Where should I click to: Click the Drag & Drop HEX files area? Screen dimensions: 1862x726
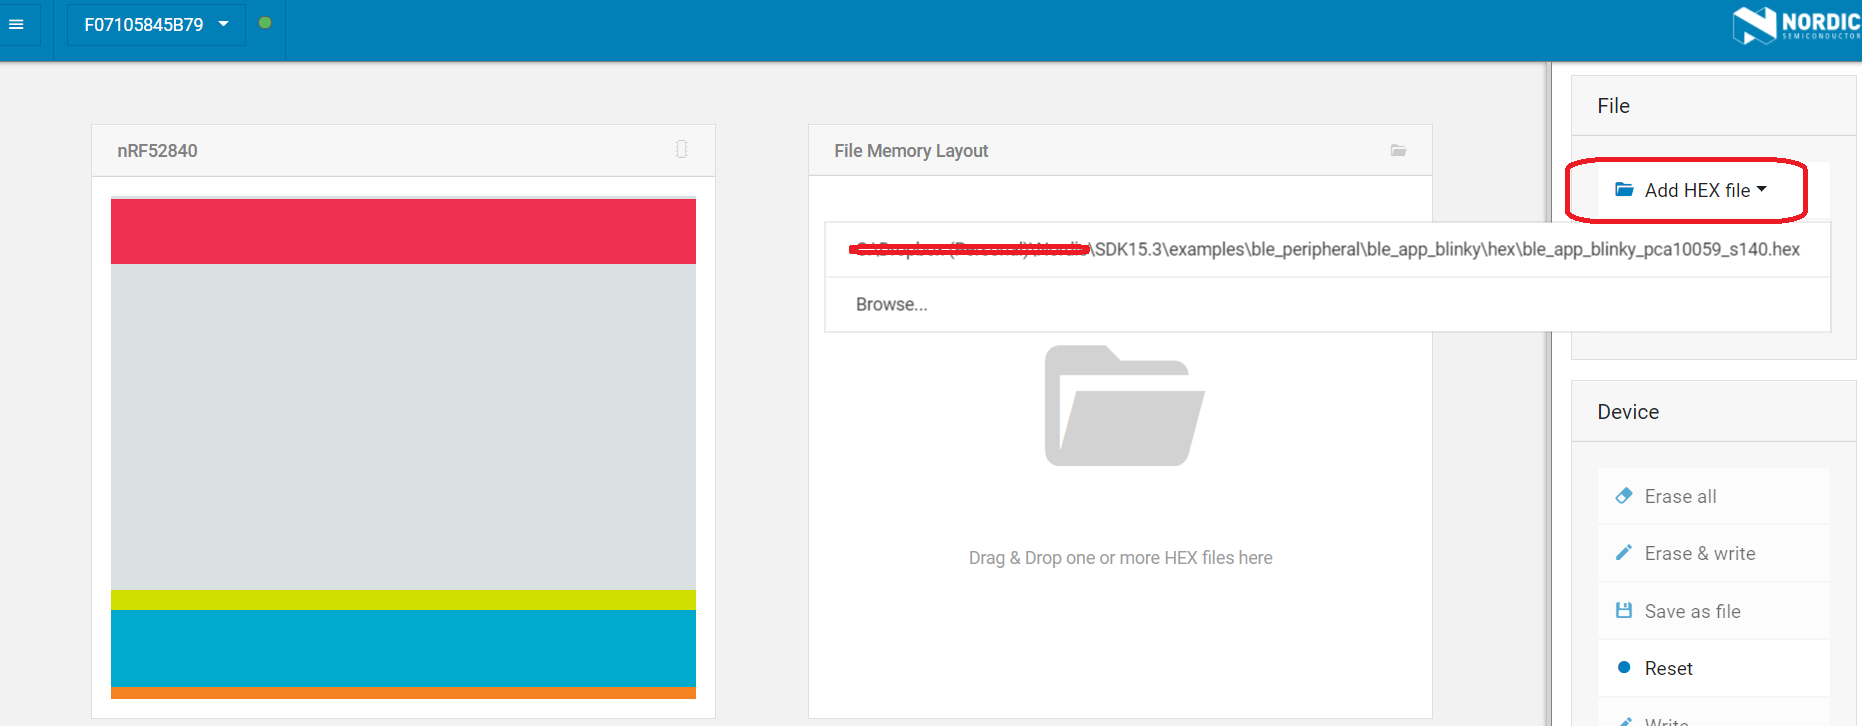pyautogui.click(x=1120, y=558)
